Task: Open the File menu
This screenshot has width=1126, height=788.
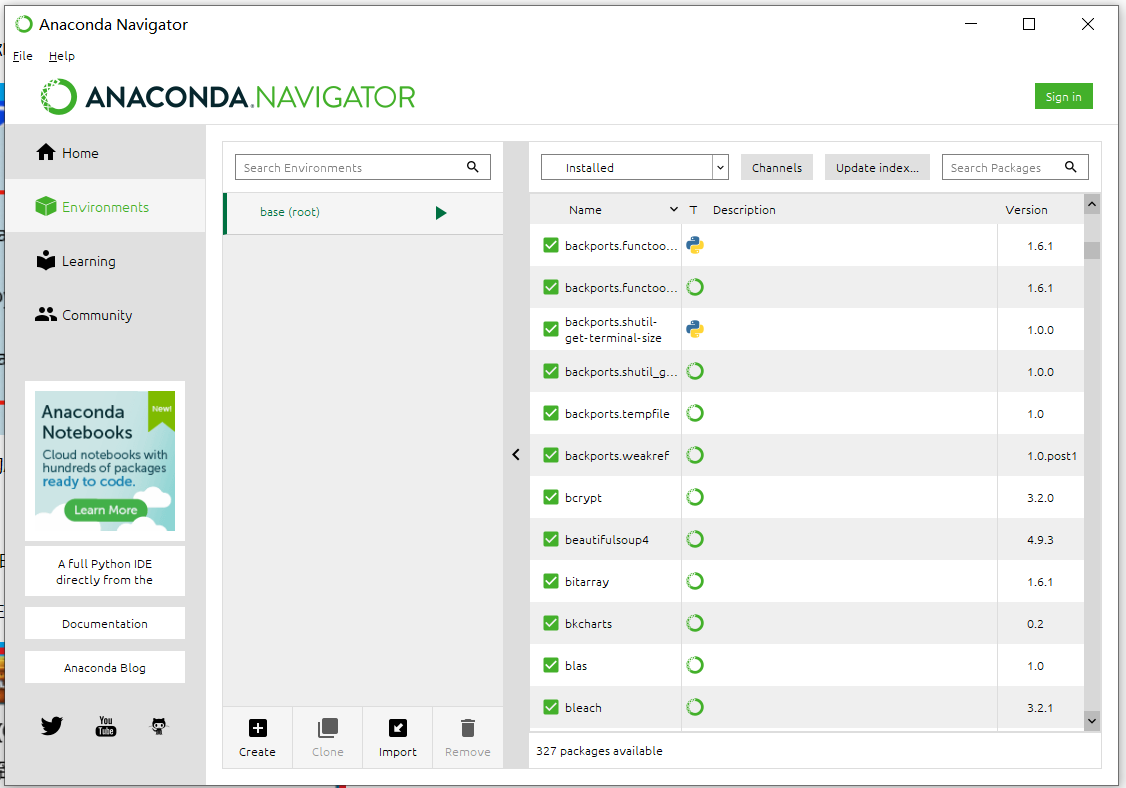Action: pos(22,55)
